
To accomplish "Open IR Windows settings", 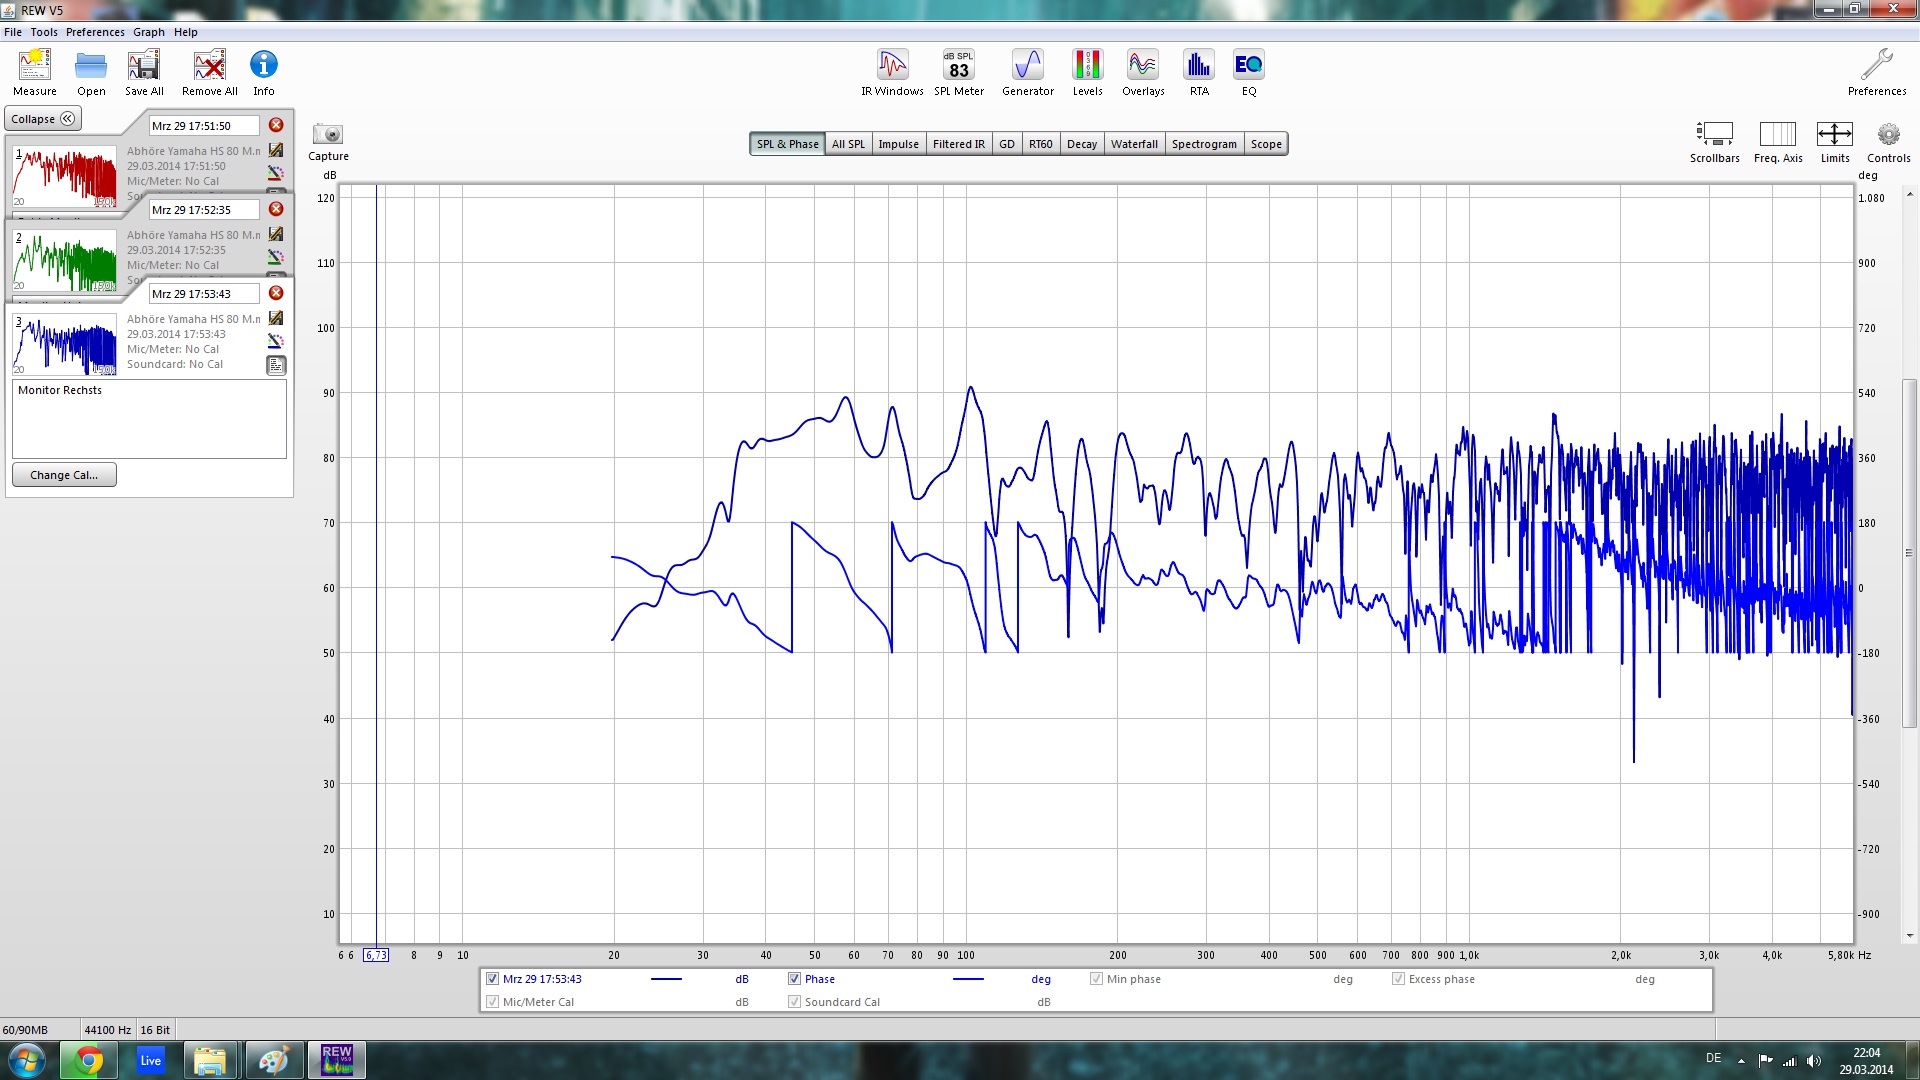I will tap(892, 73).
